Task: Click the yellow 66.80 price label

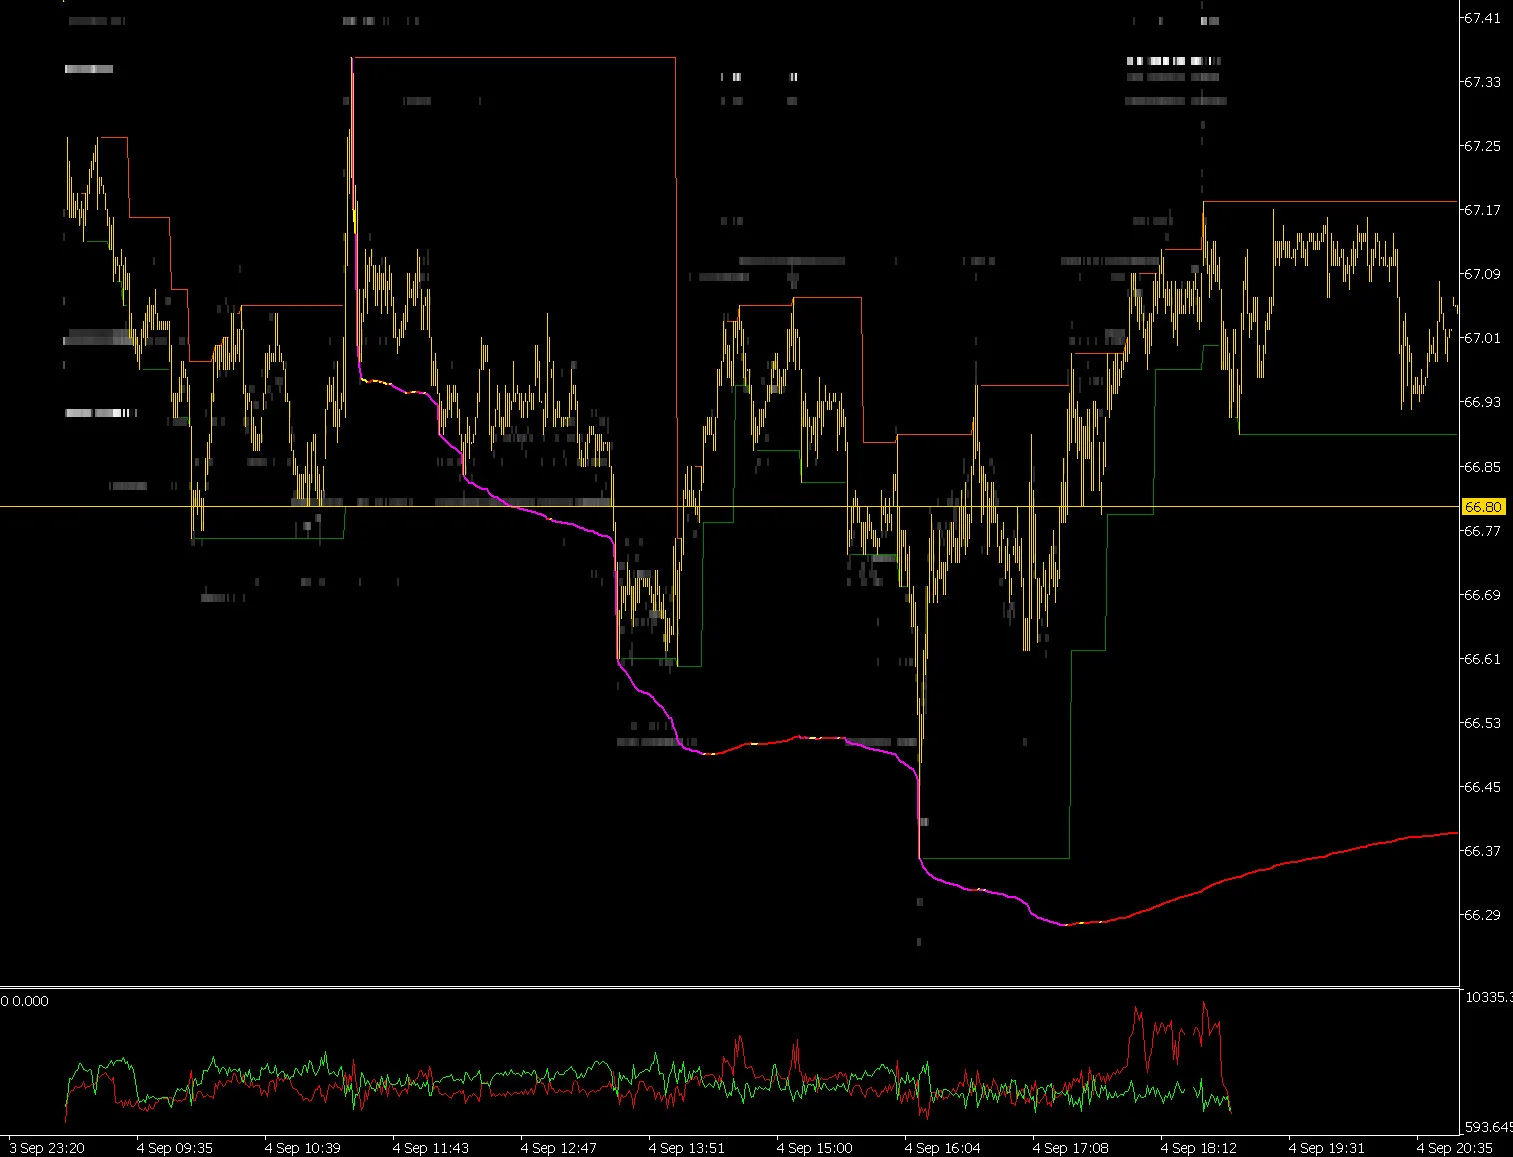Action: tap(1483, 507)
